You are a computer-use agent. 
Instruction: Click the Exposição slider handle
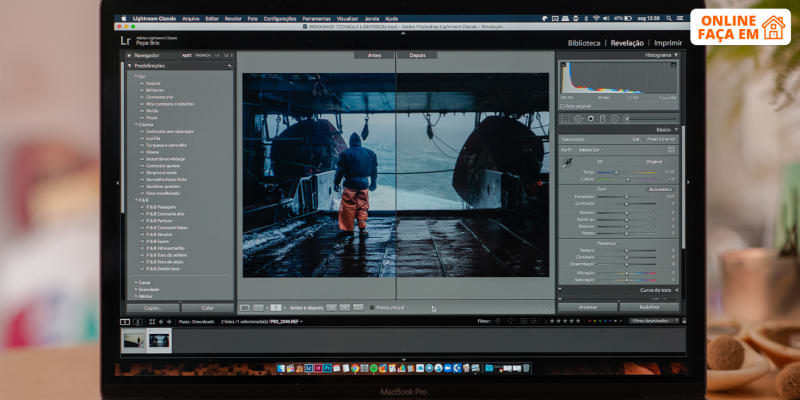(627, 196)
